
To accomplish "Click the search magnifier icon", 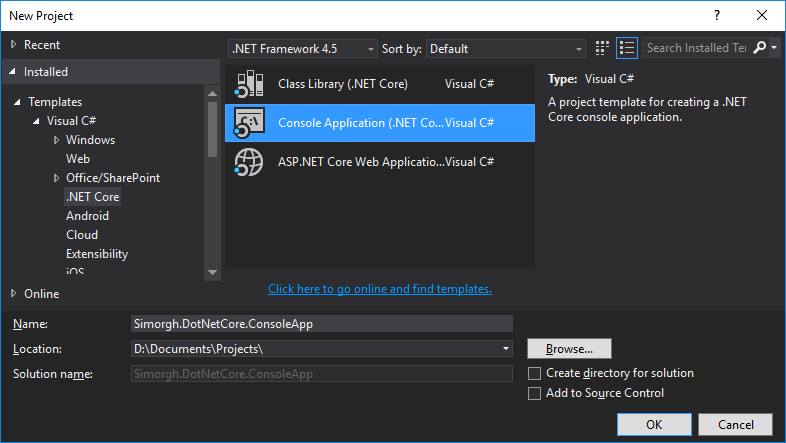I will 759,48.
